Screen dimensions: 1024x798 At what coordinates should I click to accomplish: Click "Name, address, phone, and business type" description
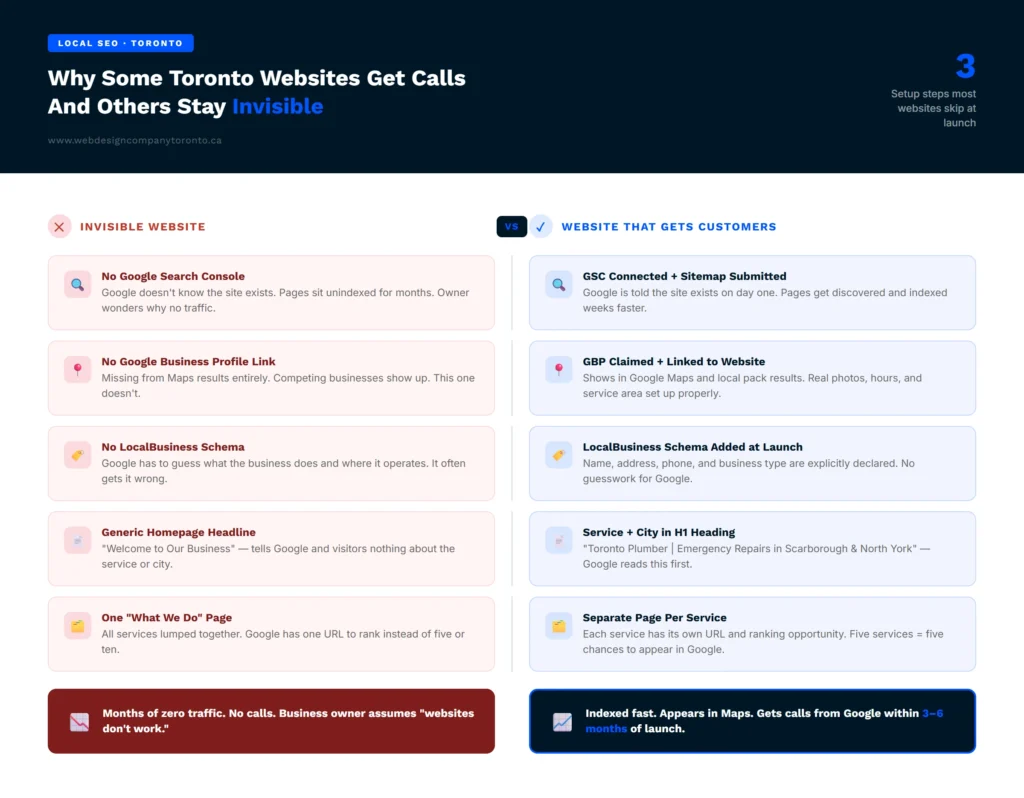(748, 471)
